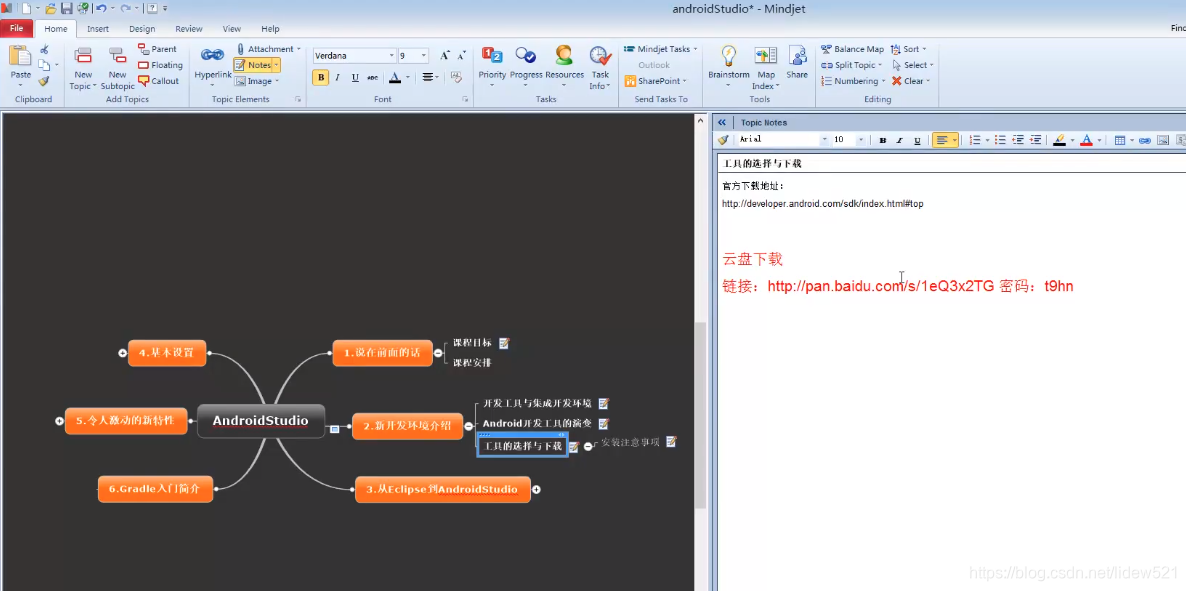
Task: Collapse the 1.说在前面的话 branch
Action: point(438,353)
